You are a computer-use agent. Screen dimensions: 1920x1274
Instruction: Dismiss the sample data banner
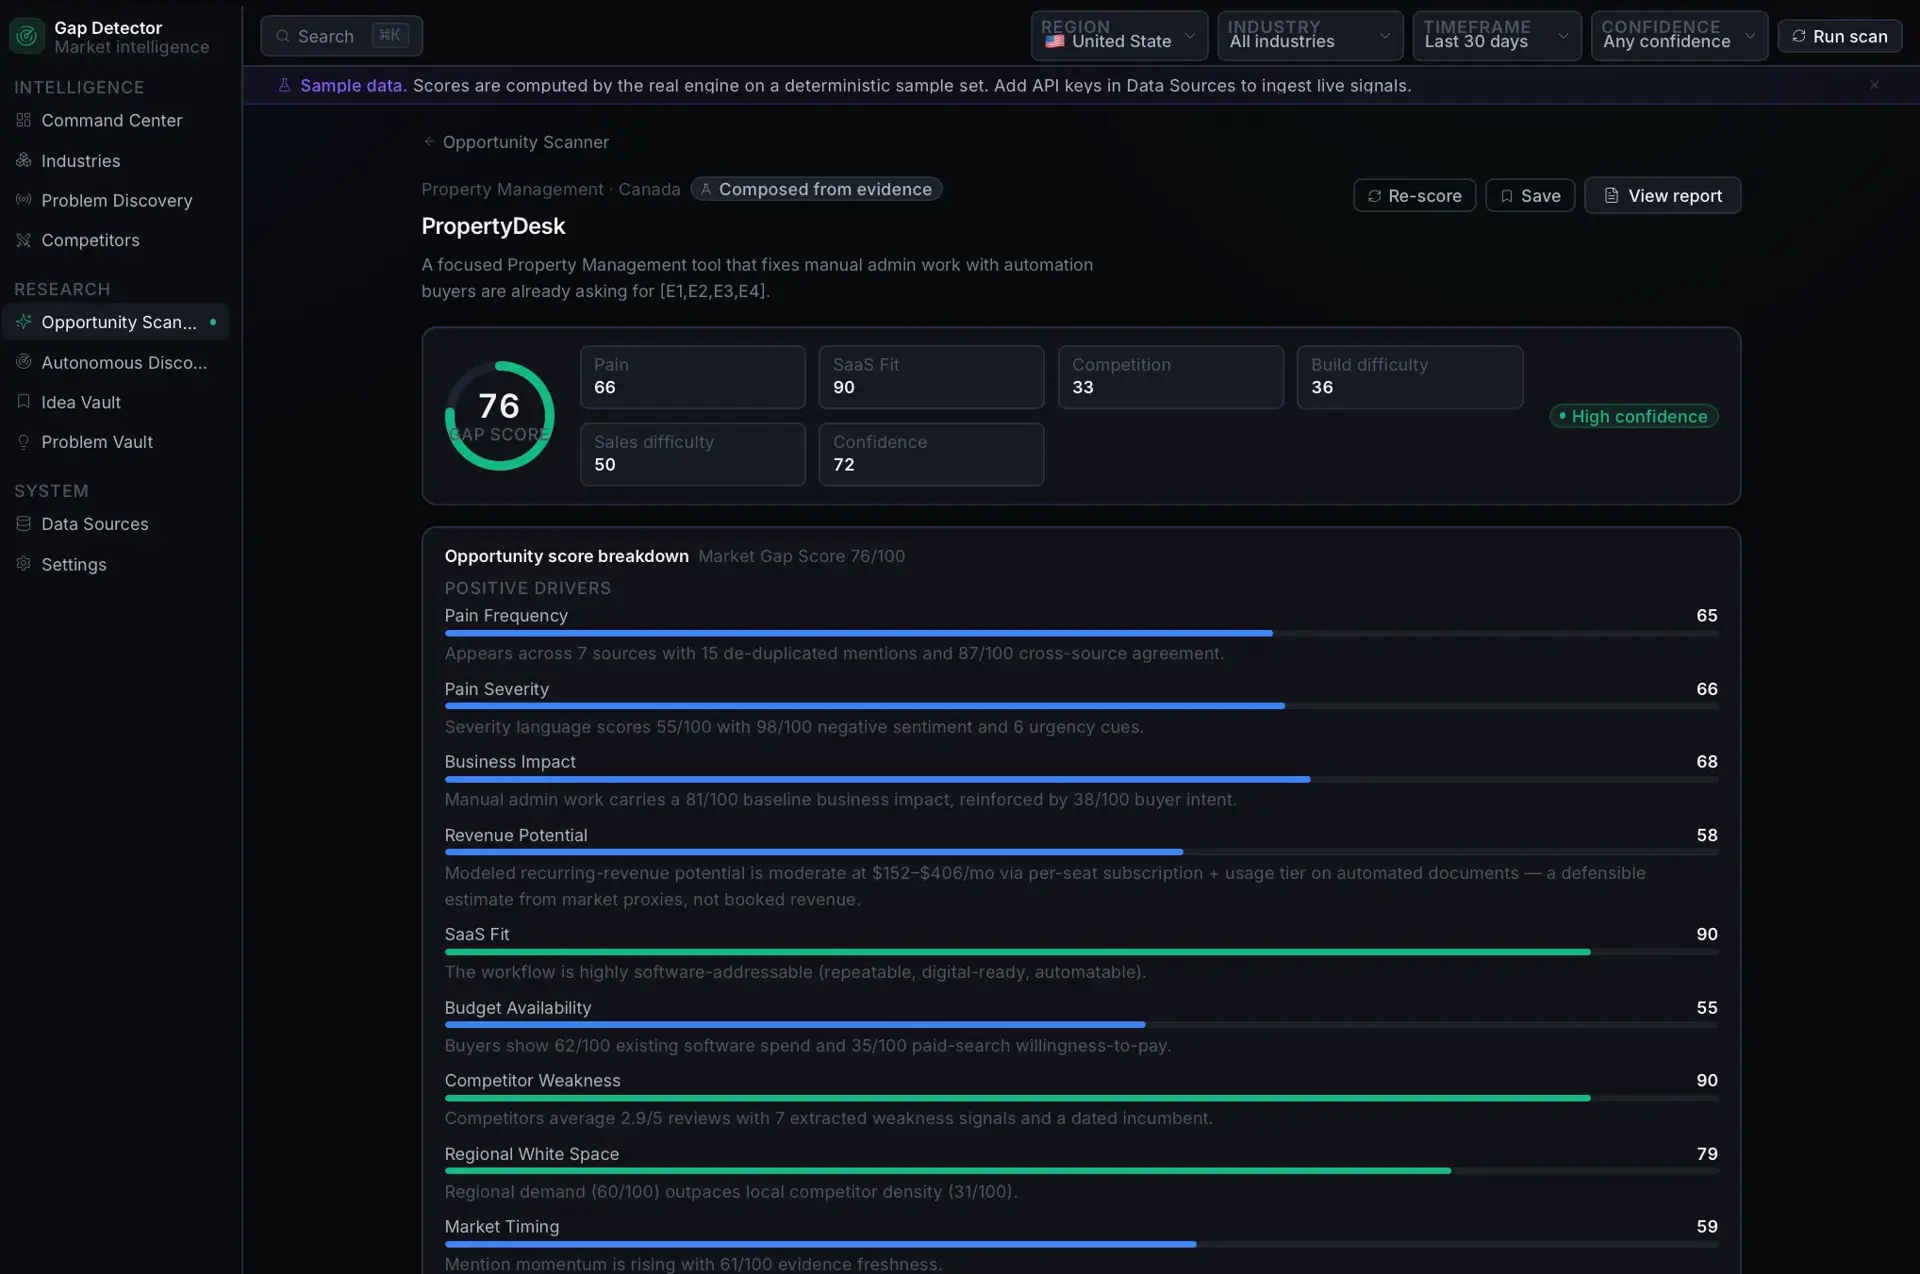tap(1874, 85)
